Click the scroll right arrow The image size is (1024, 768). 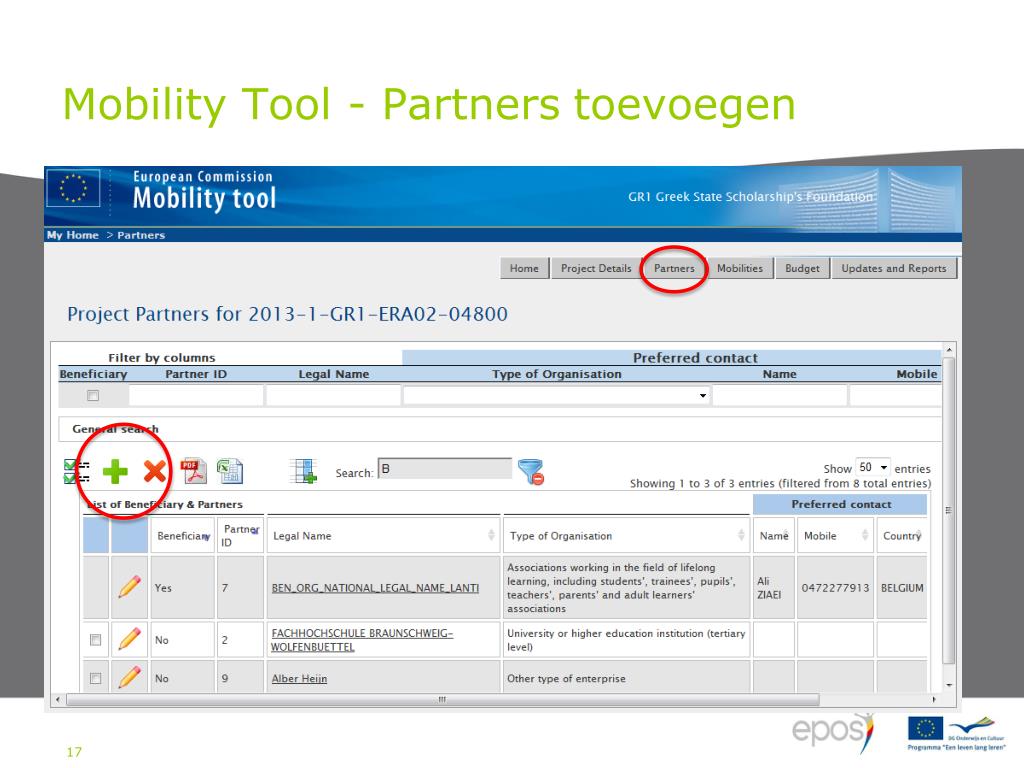tap(934, 699)
